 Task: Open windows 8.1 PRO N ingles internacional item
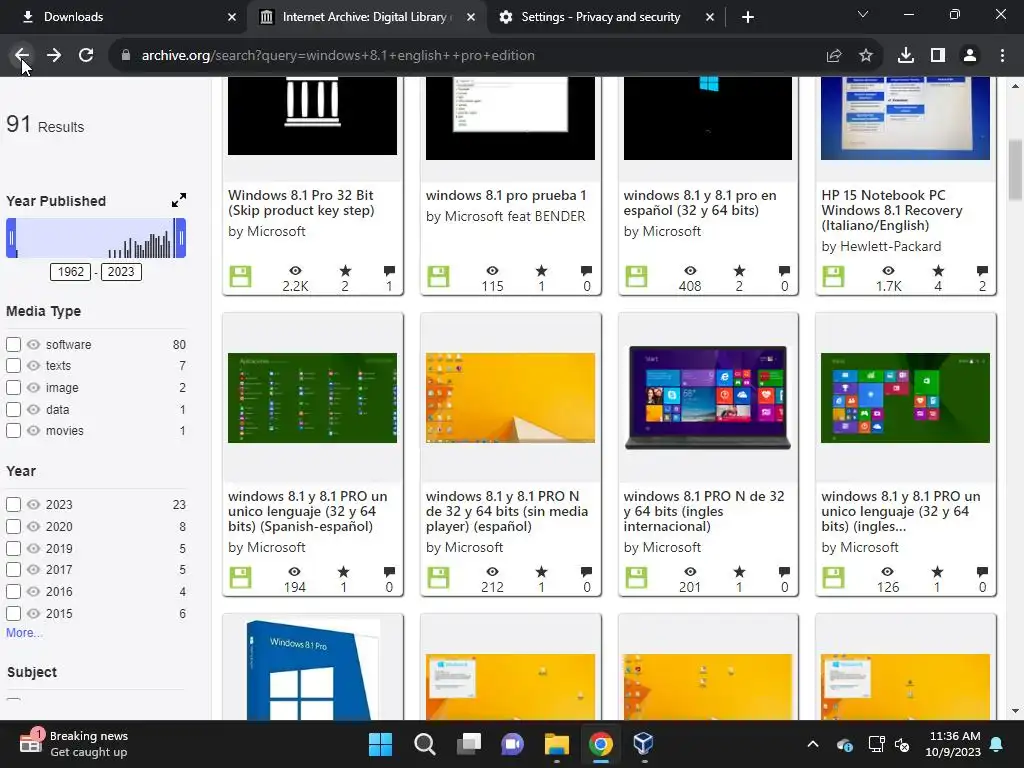pos(704,511)
